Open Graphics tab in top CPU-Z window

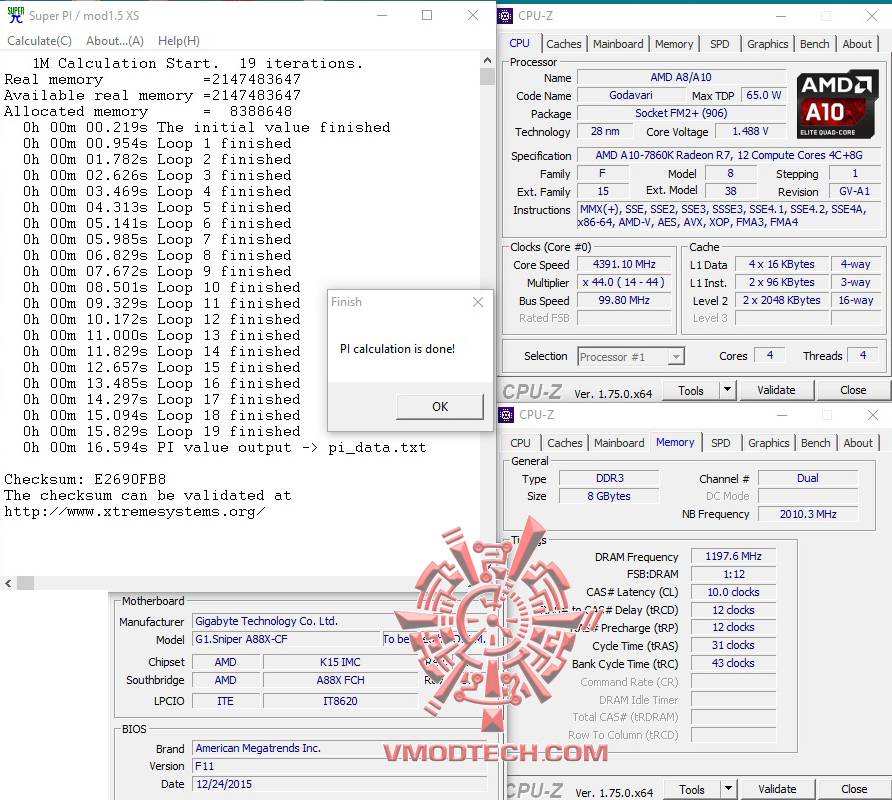[767, 44]
